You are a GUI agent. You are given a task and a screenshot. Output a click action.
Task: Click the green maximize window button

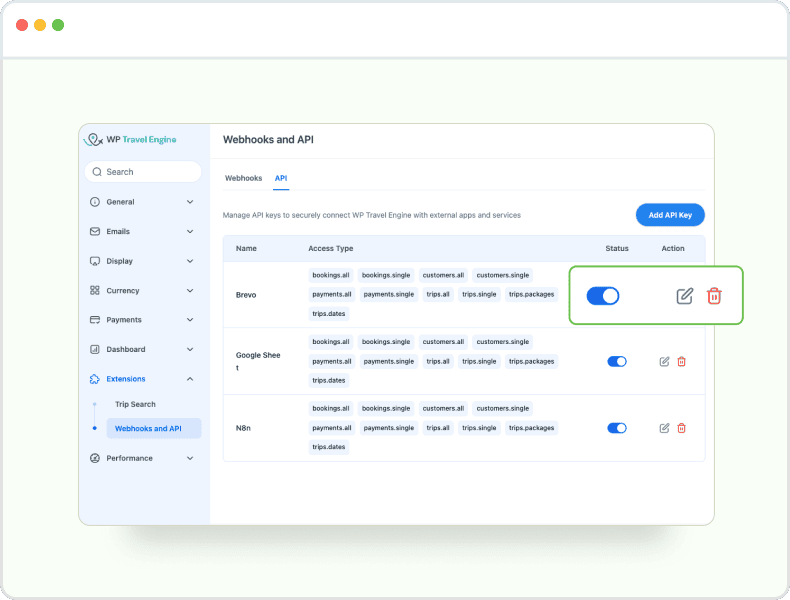click(58, 25)
